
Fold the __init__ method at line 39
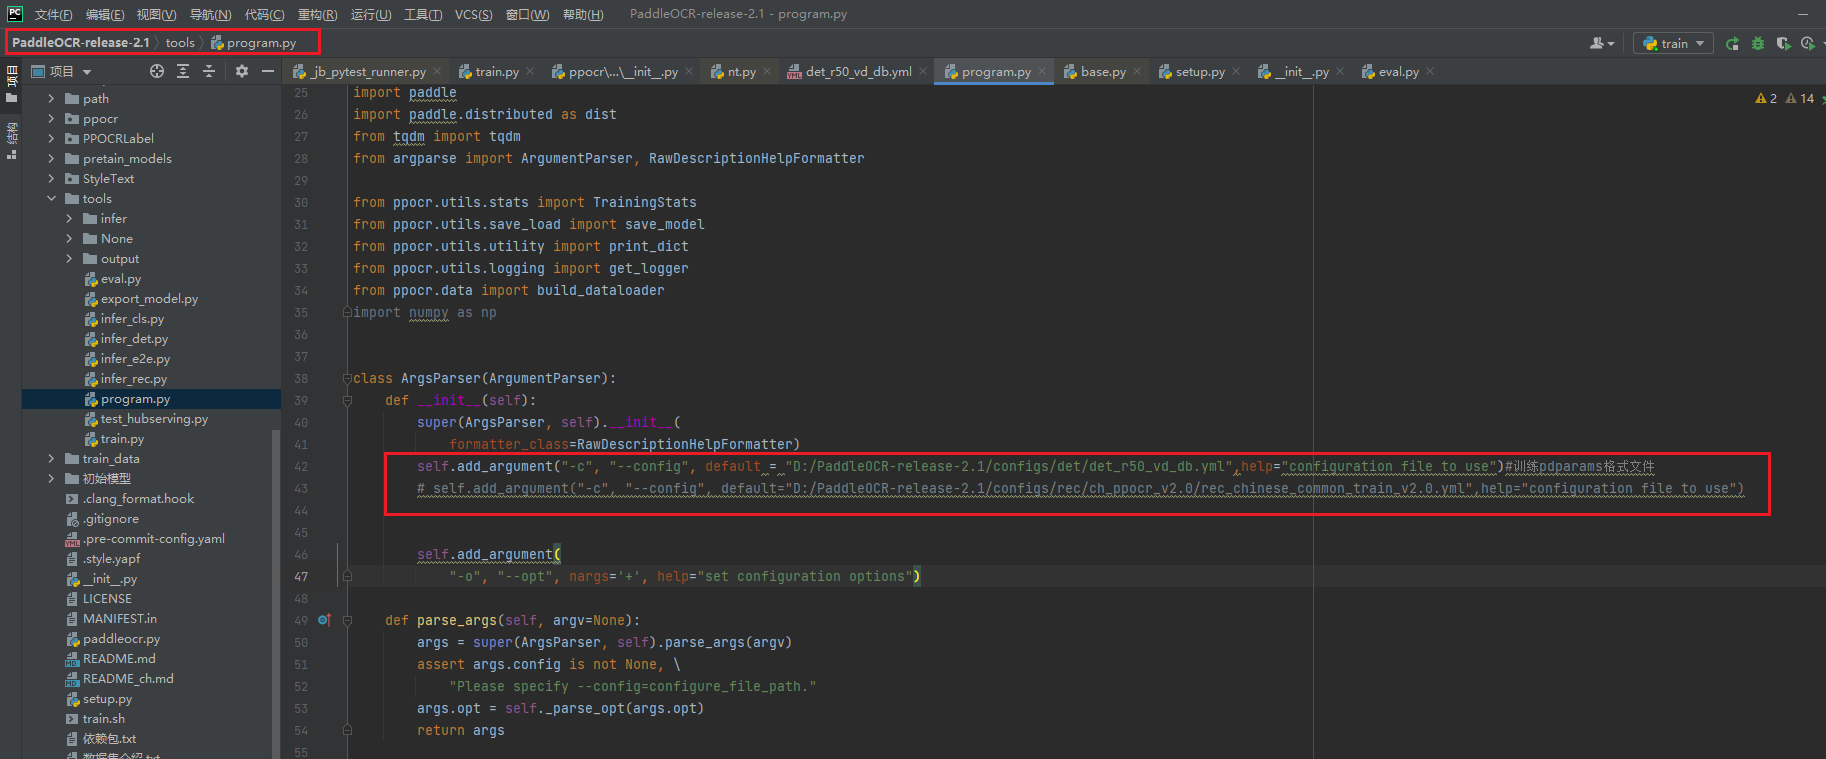click(x=347, y=401)
